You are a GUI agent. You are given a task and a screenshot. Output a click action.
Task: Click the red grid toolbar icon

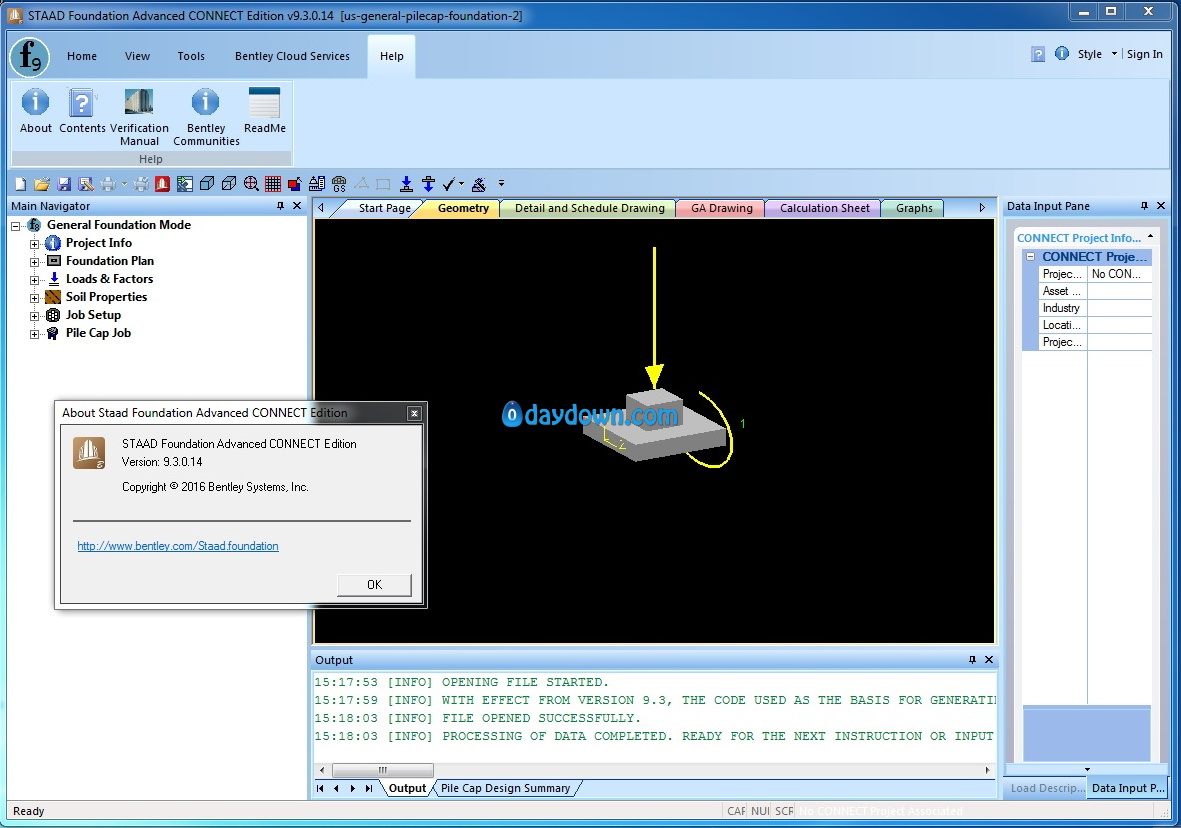(273, 184)
